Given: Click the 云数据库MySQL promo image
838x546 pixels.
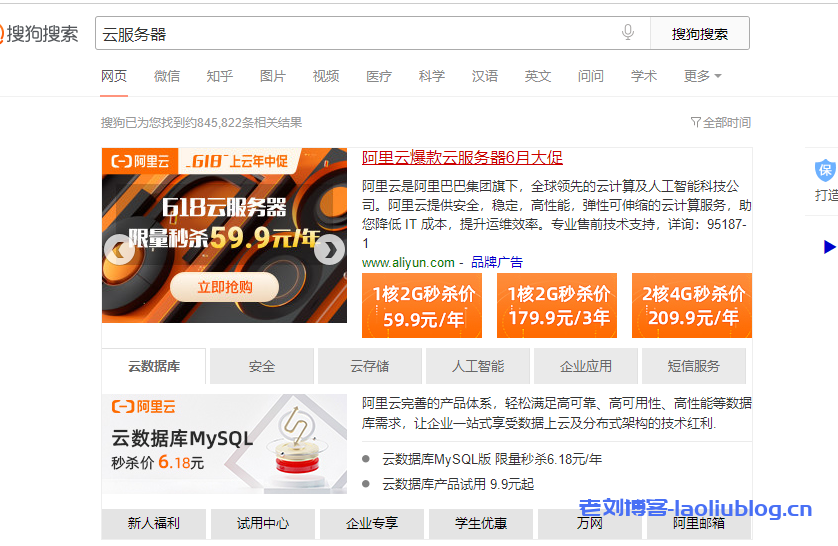Looking at the screenshot, I should pos(224,444).
